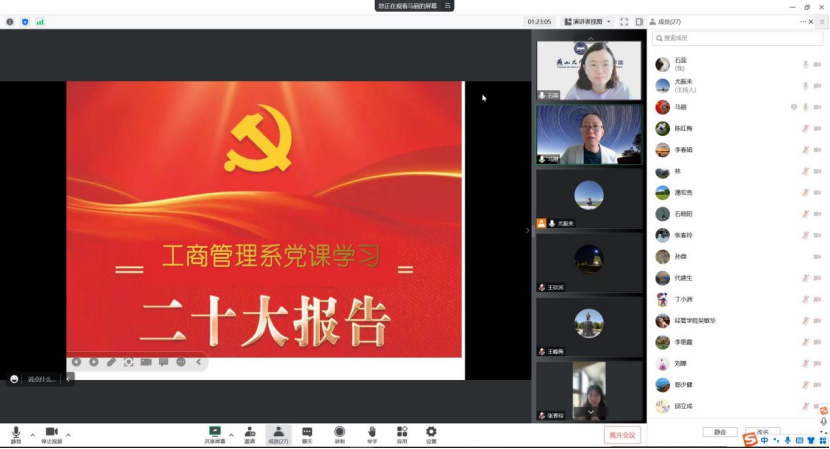Raise hand using the 举手 icon
830x449 pixels.
pyautogui.click(x=371, y=433)
